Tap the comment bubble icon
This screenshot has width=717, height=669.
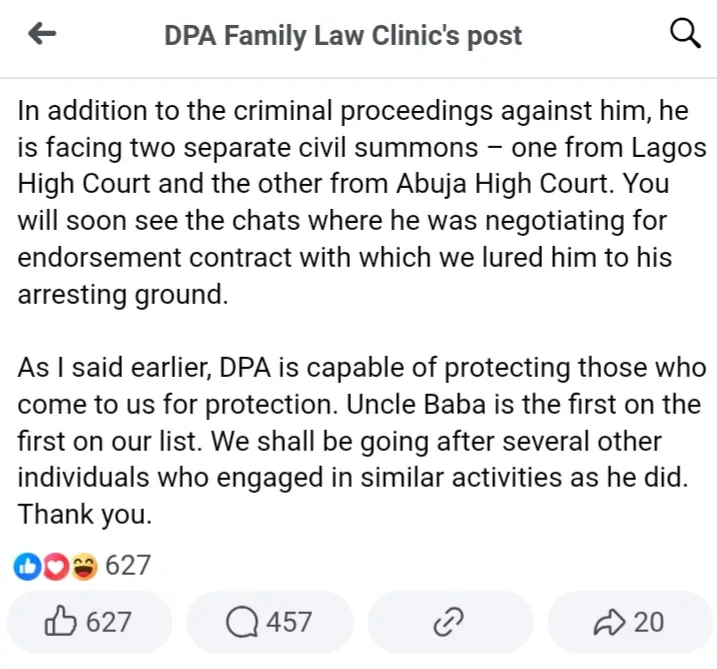pyautogui.click(x=240, y=623)
